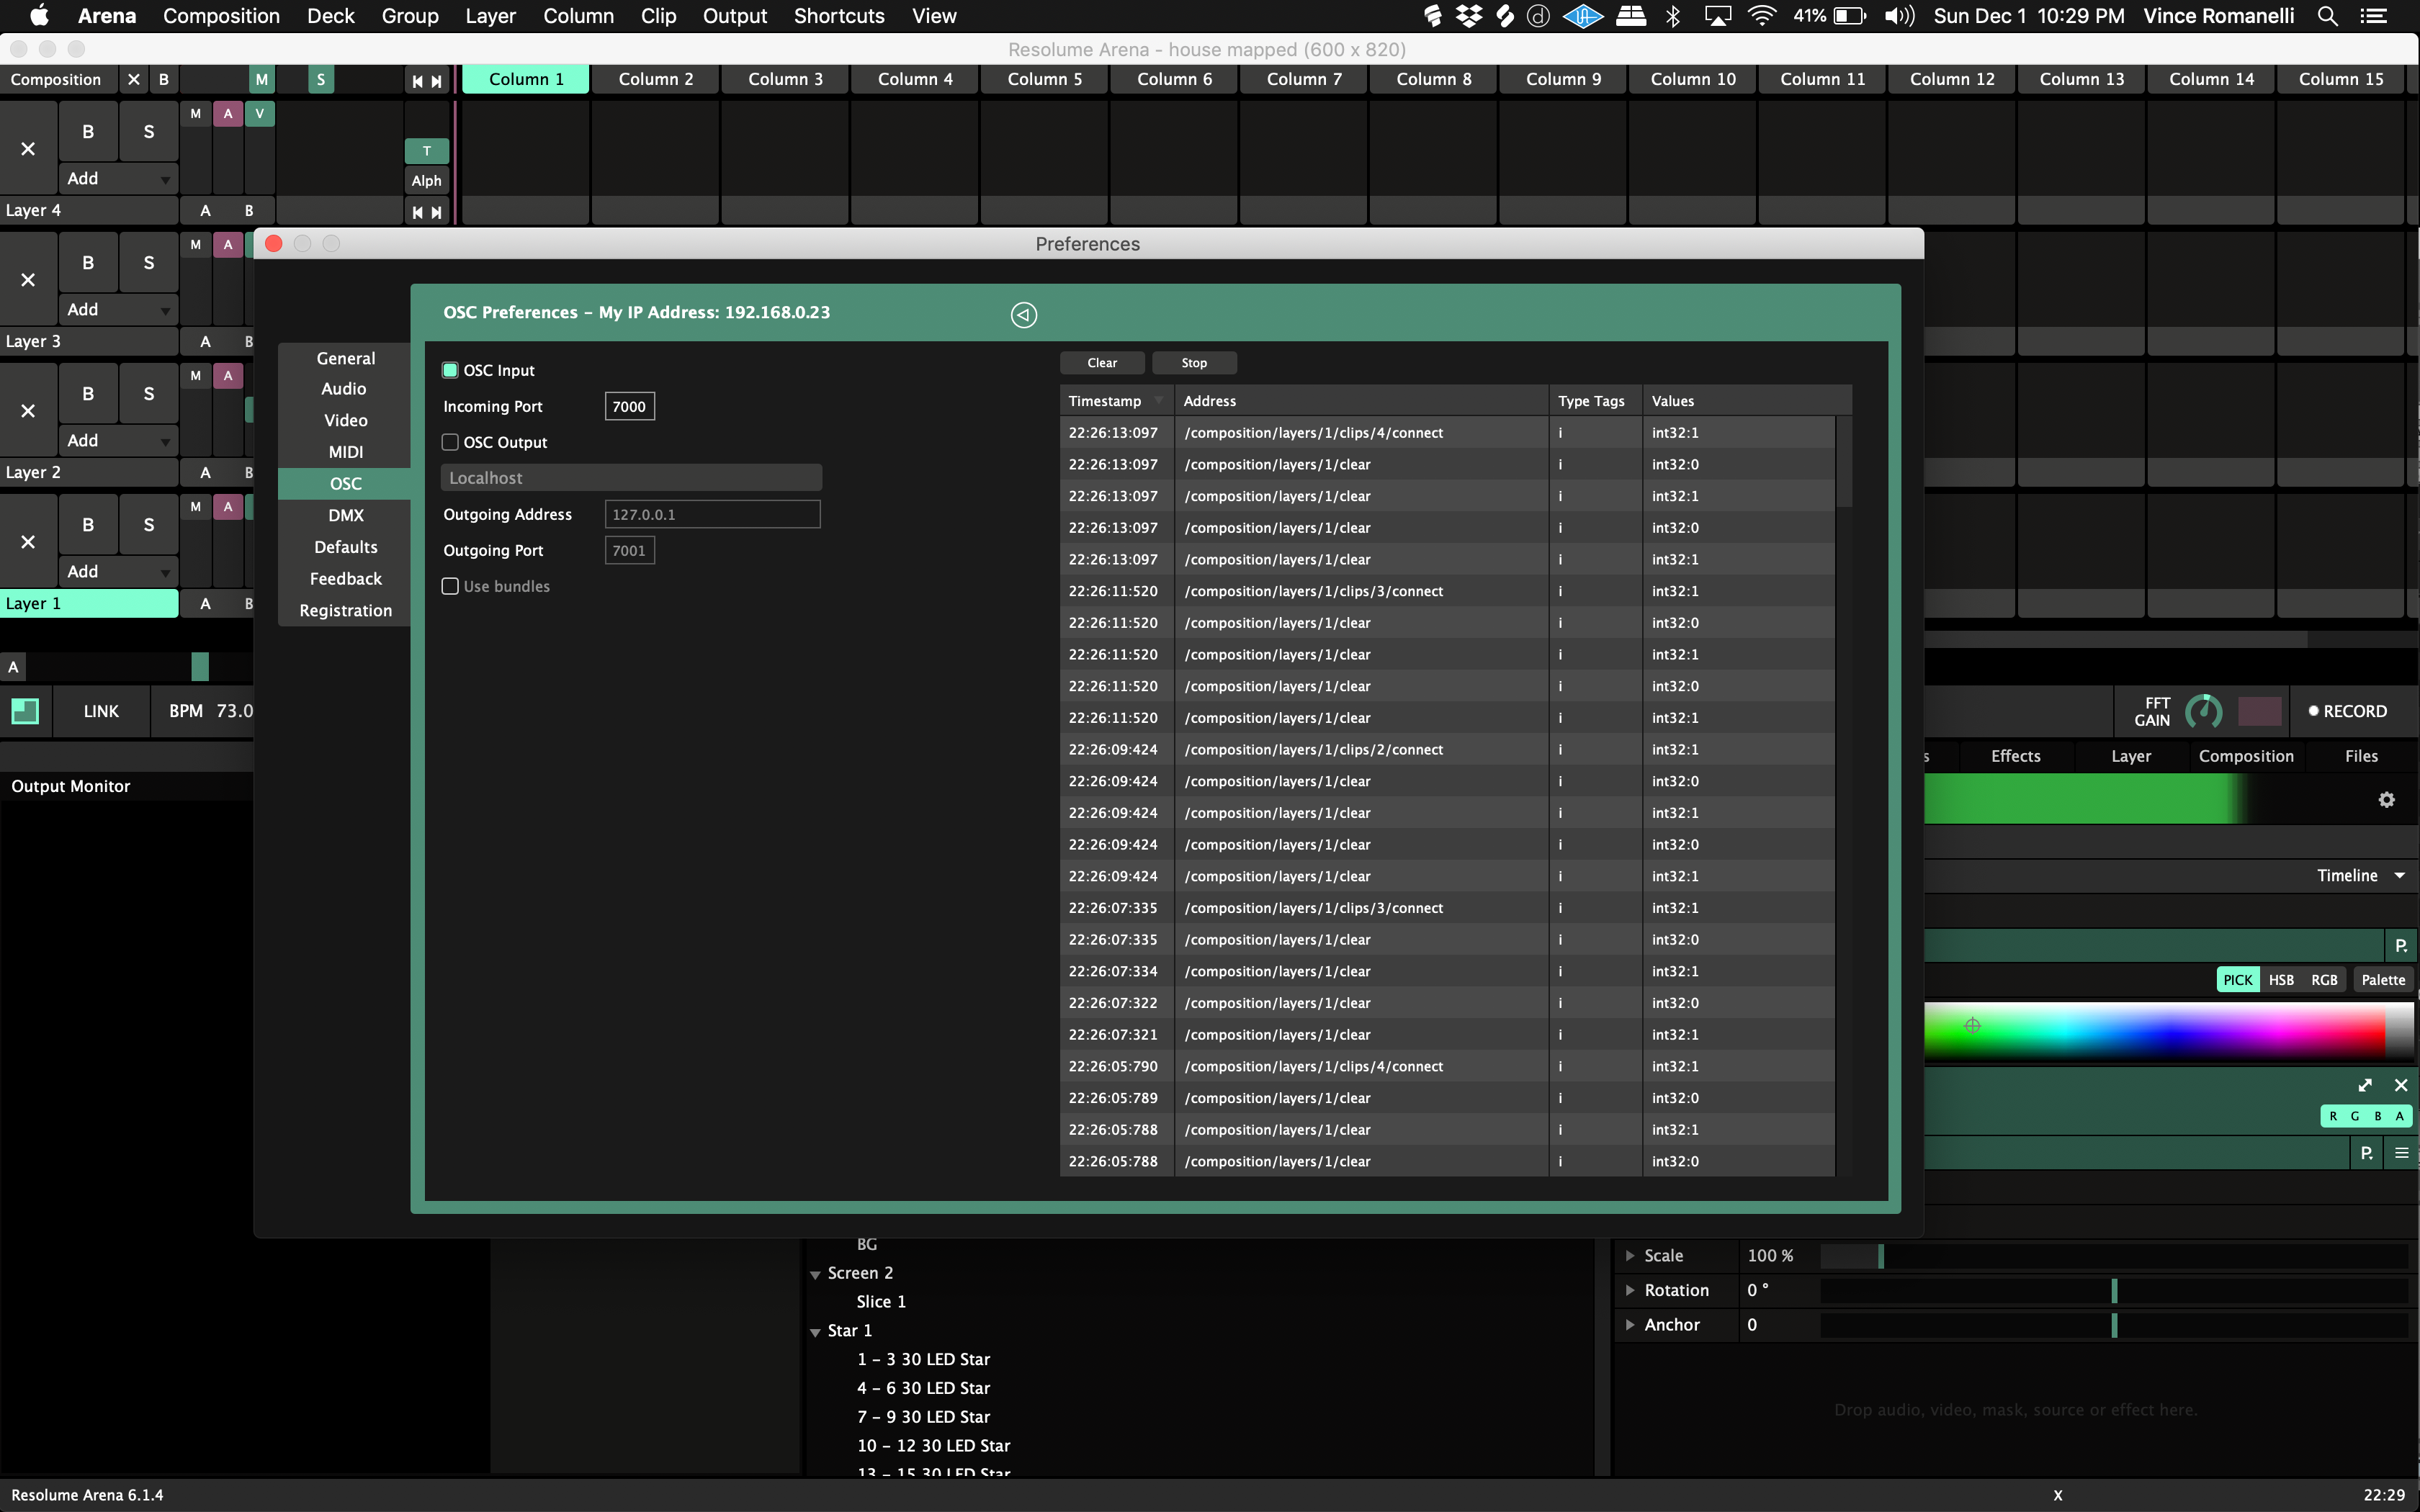Click the Spotlight search icon in menu bar

[x=2327, y=16]
